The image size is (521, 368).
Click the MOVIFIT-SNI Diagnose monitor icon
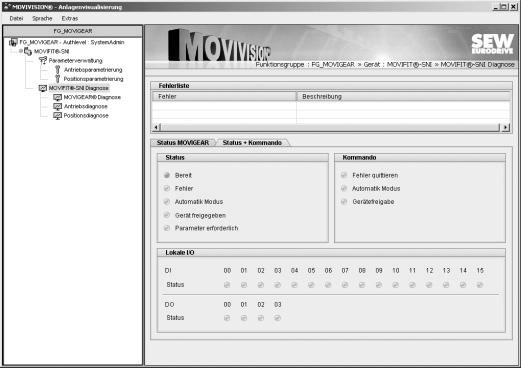[43, 88]
